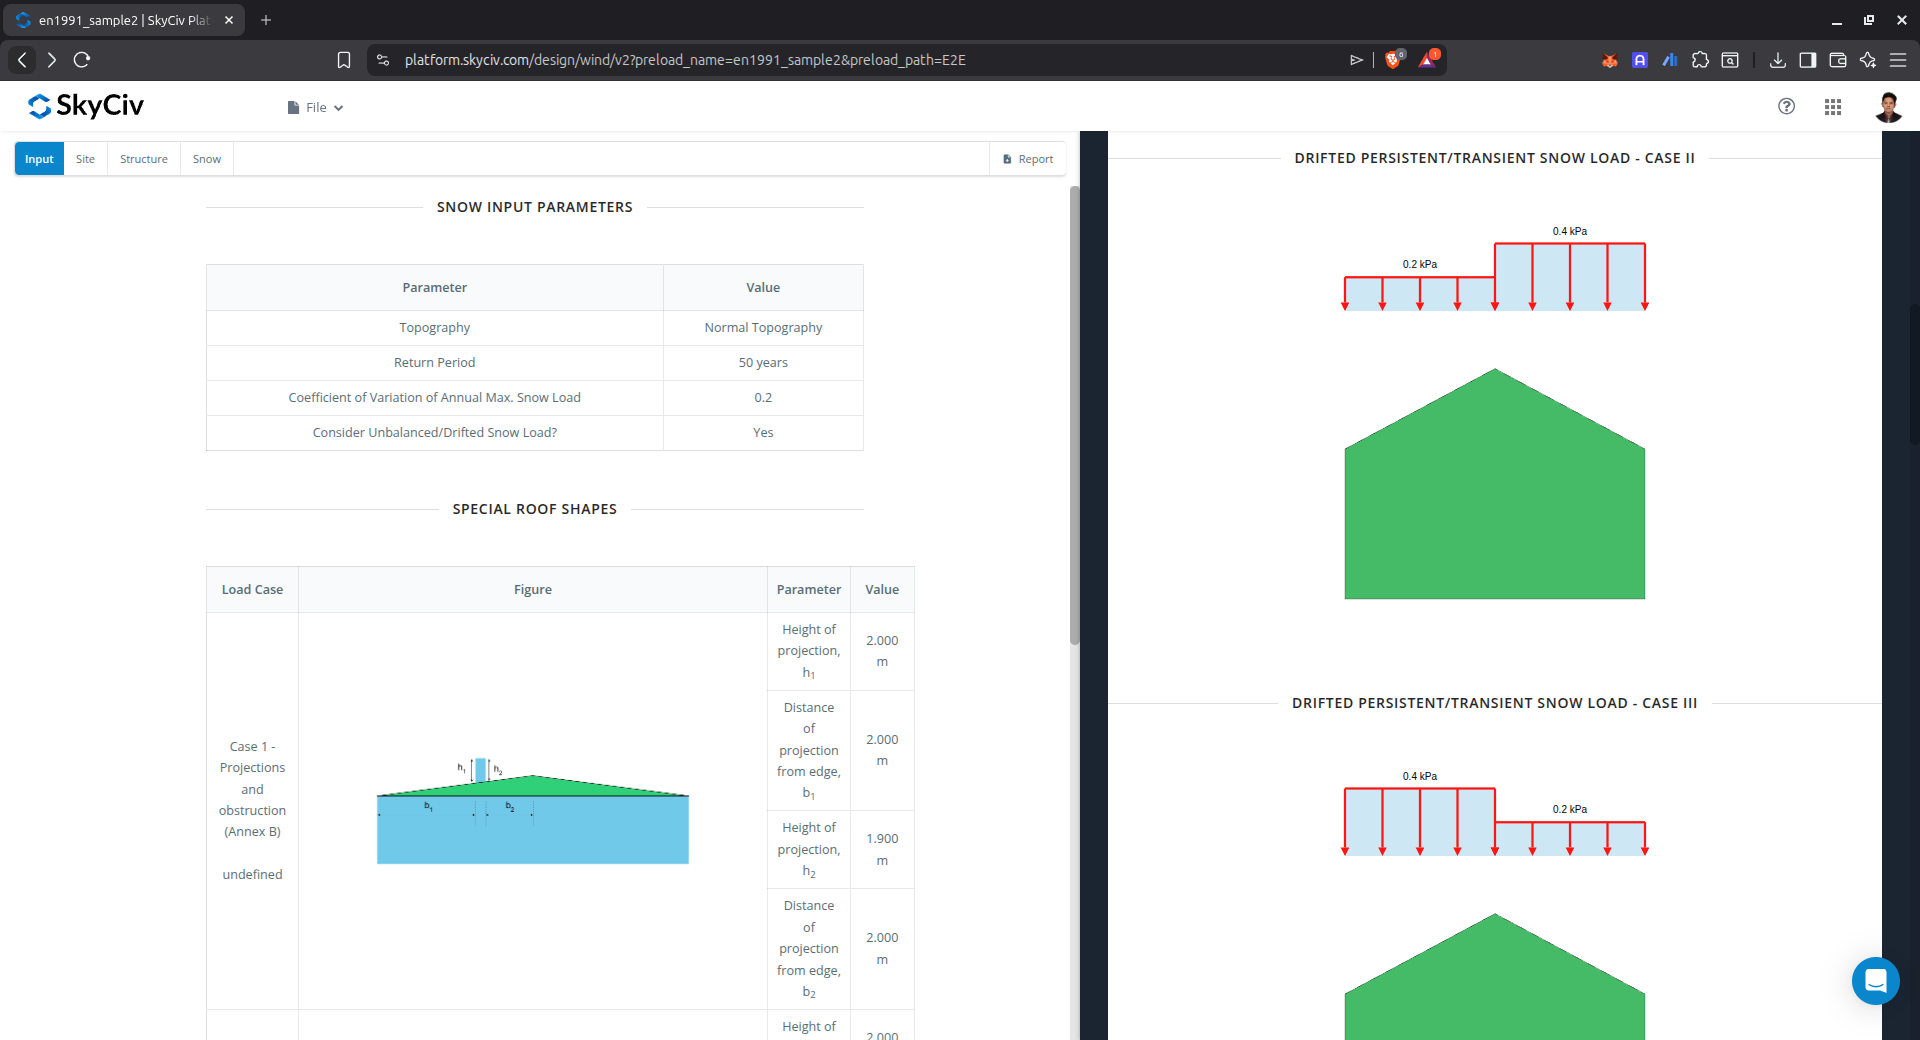Click the SkyCiv logo

pos(86,106)
